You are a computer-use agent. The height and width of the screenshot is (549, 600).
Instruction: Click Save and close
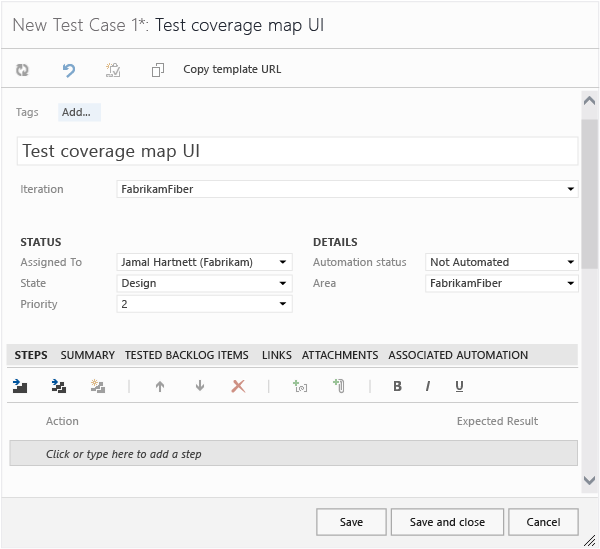(x=447, y=522)
